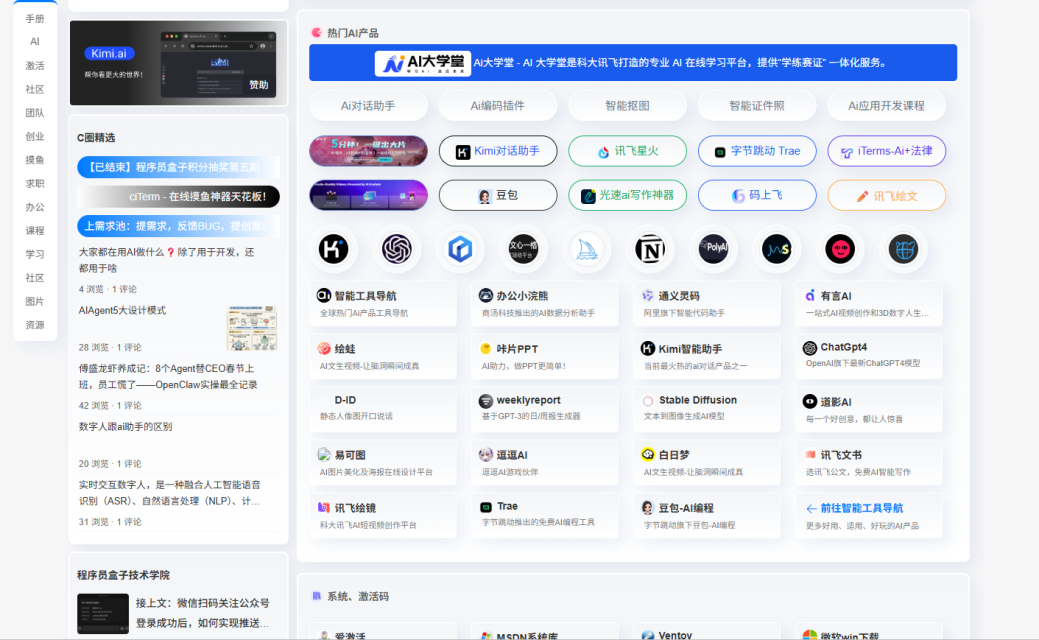Image resolution: width=1039 pixels, height=640 pixels.
Task: Select the 智能抠图 tab
Action: (628, 105)
